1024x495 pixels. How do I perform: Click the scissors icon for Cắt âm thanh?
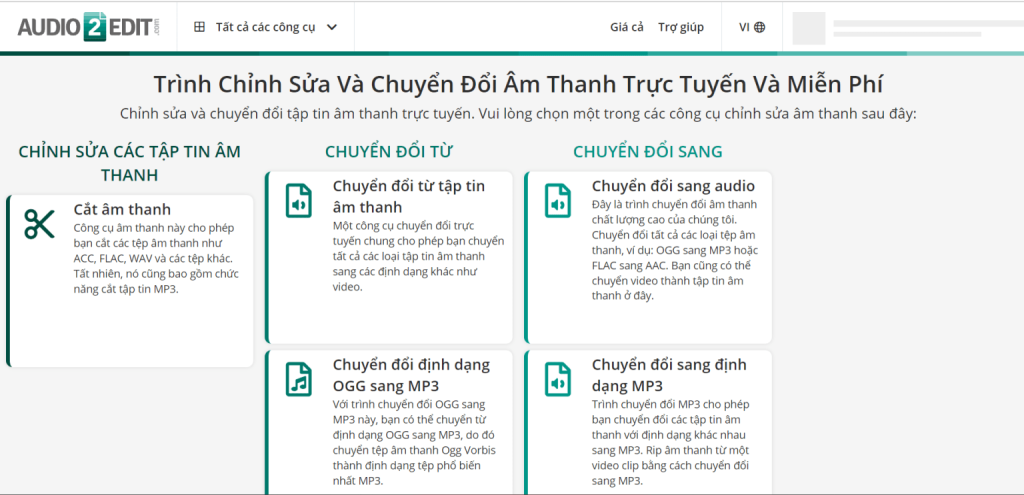tap(40, 224)
